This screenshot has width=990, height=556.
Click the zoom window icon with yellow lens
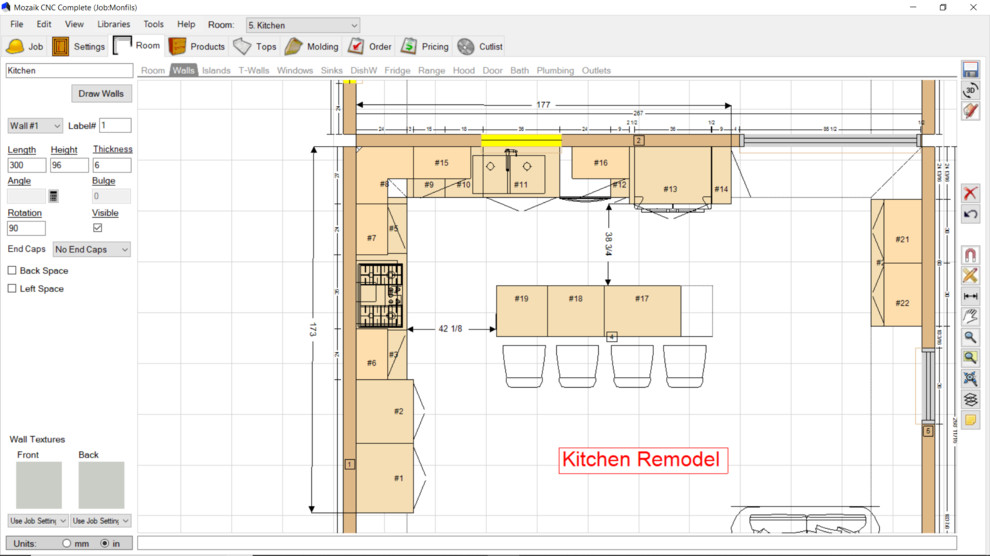click(x=970, y=358)
